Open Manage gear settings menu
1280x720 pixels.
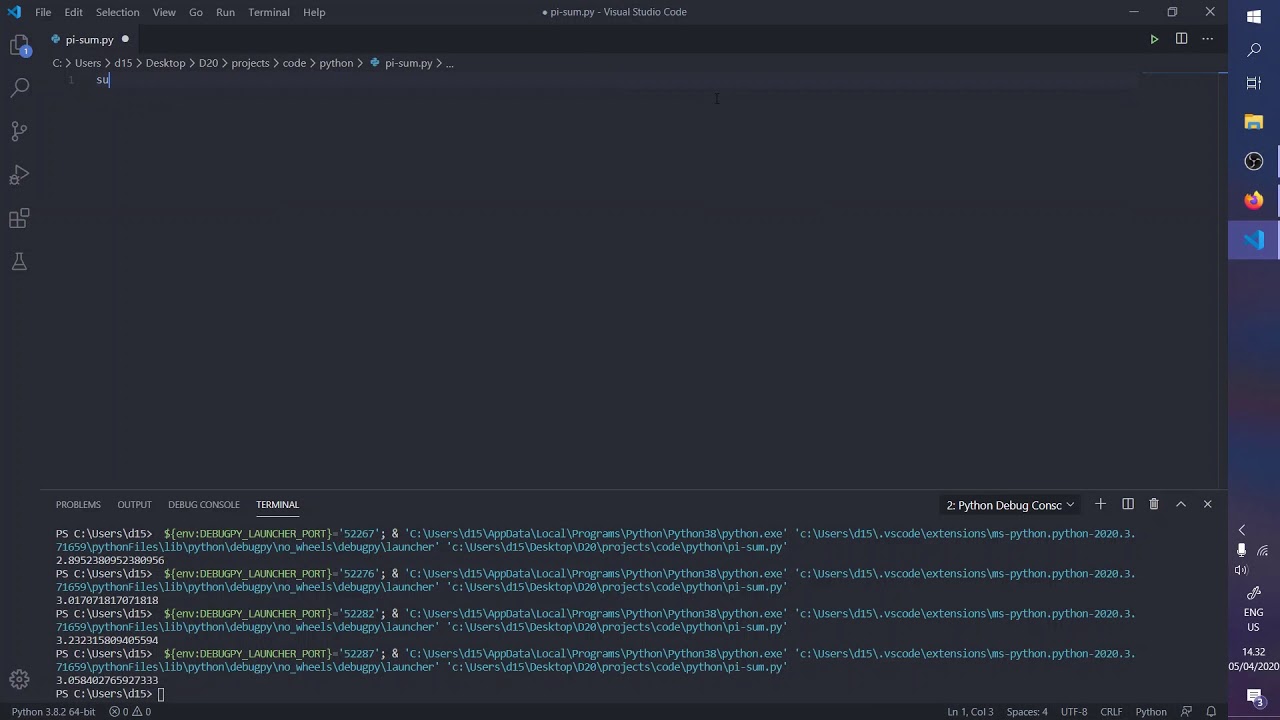pos(19,680)
